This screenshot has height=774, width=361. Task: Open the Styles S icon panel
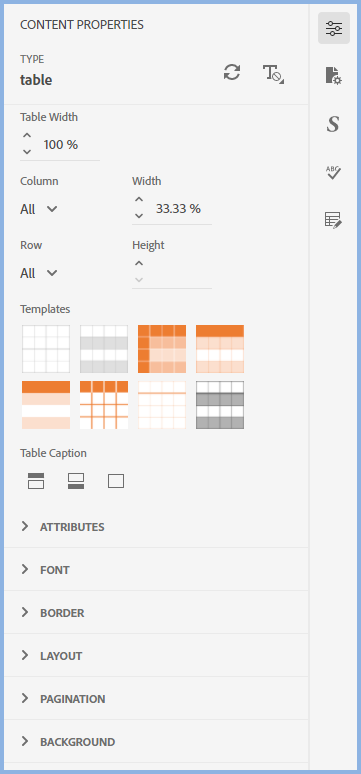click(333, 123)
